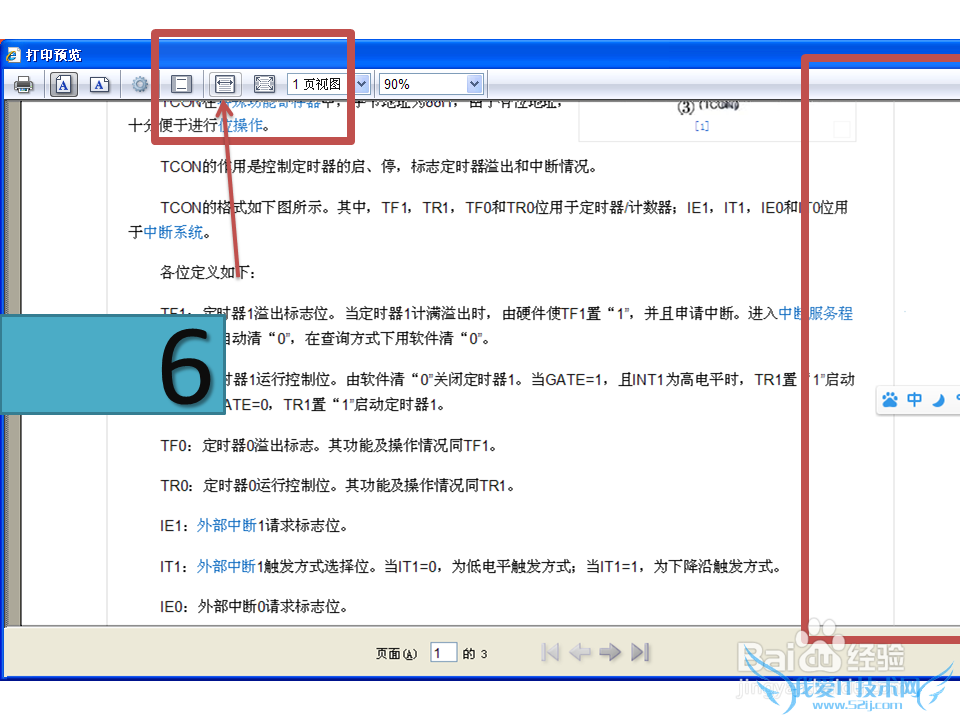Click the moon icon in IME bar
960x720 pixels.
[x=938, y=400]
